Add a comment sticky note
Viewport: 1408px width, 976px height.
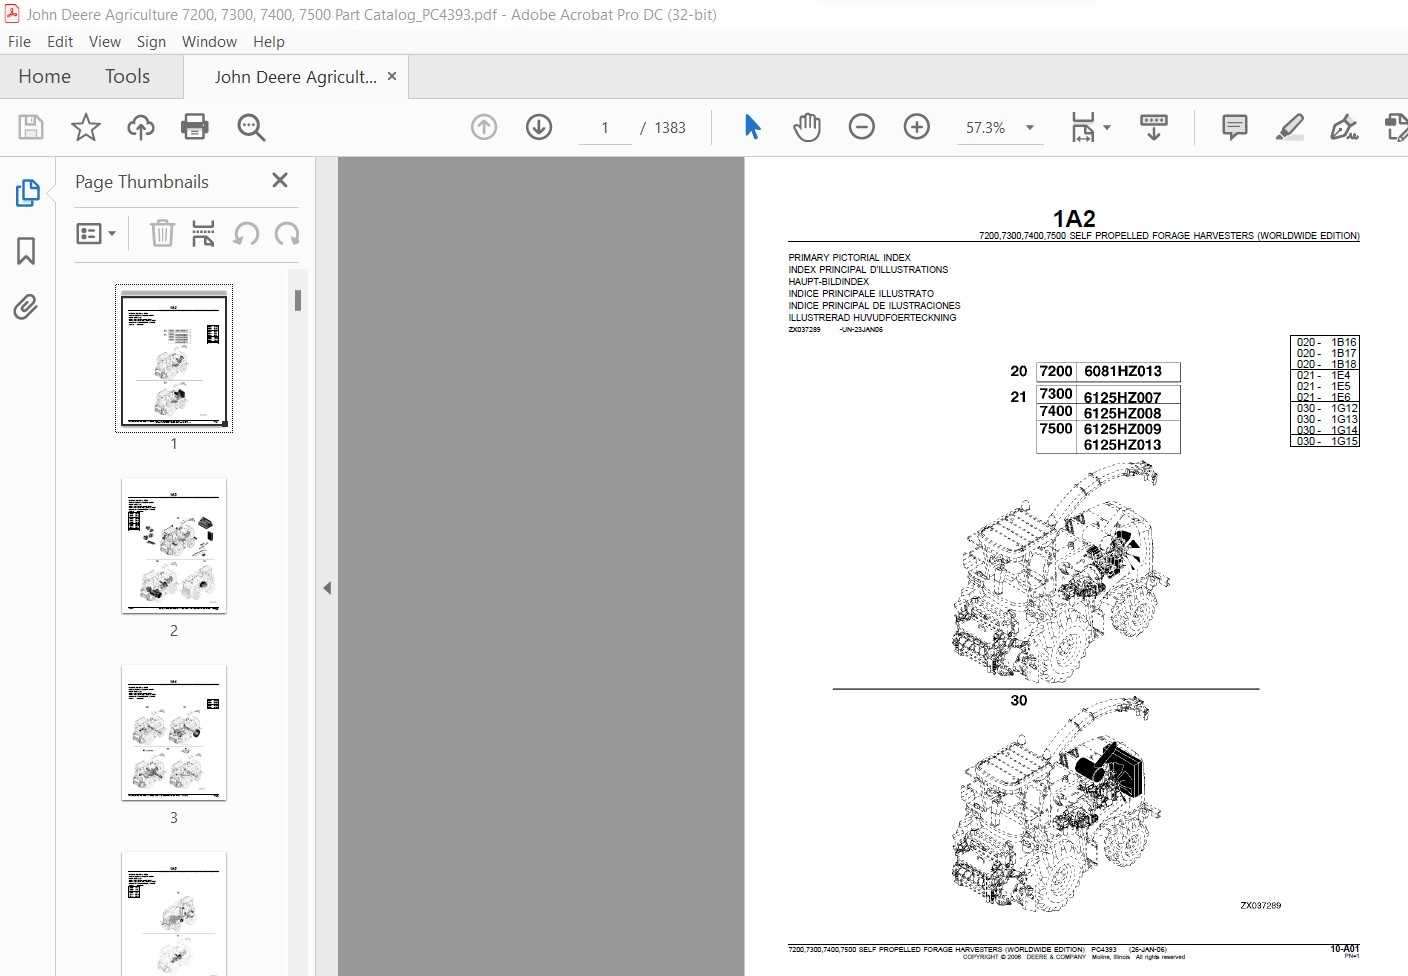pos(1235,127)
